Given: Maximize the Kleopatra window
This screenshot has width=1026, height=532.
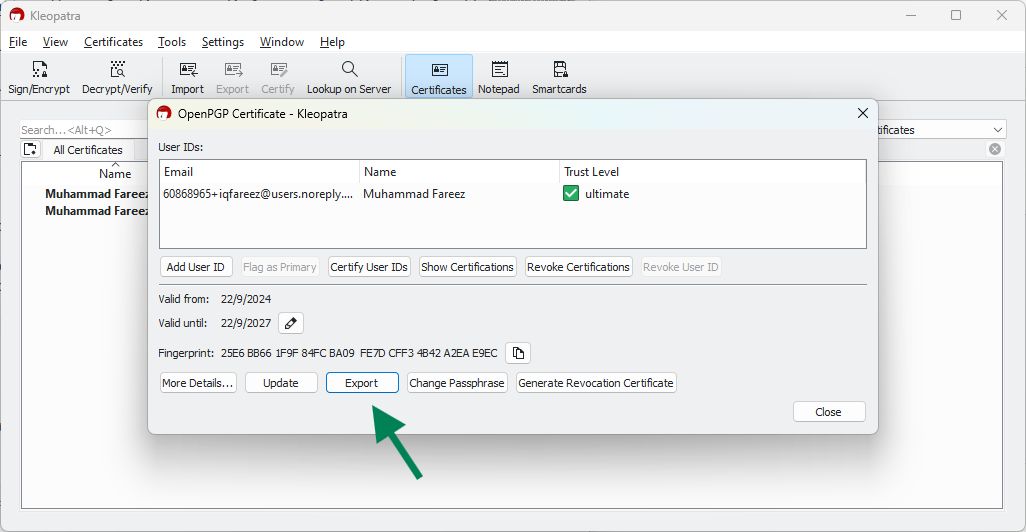Looking at the screenshot, I should [956, 15].
